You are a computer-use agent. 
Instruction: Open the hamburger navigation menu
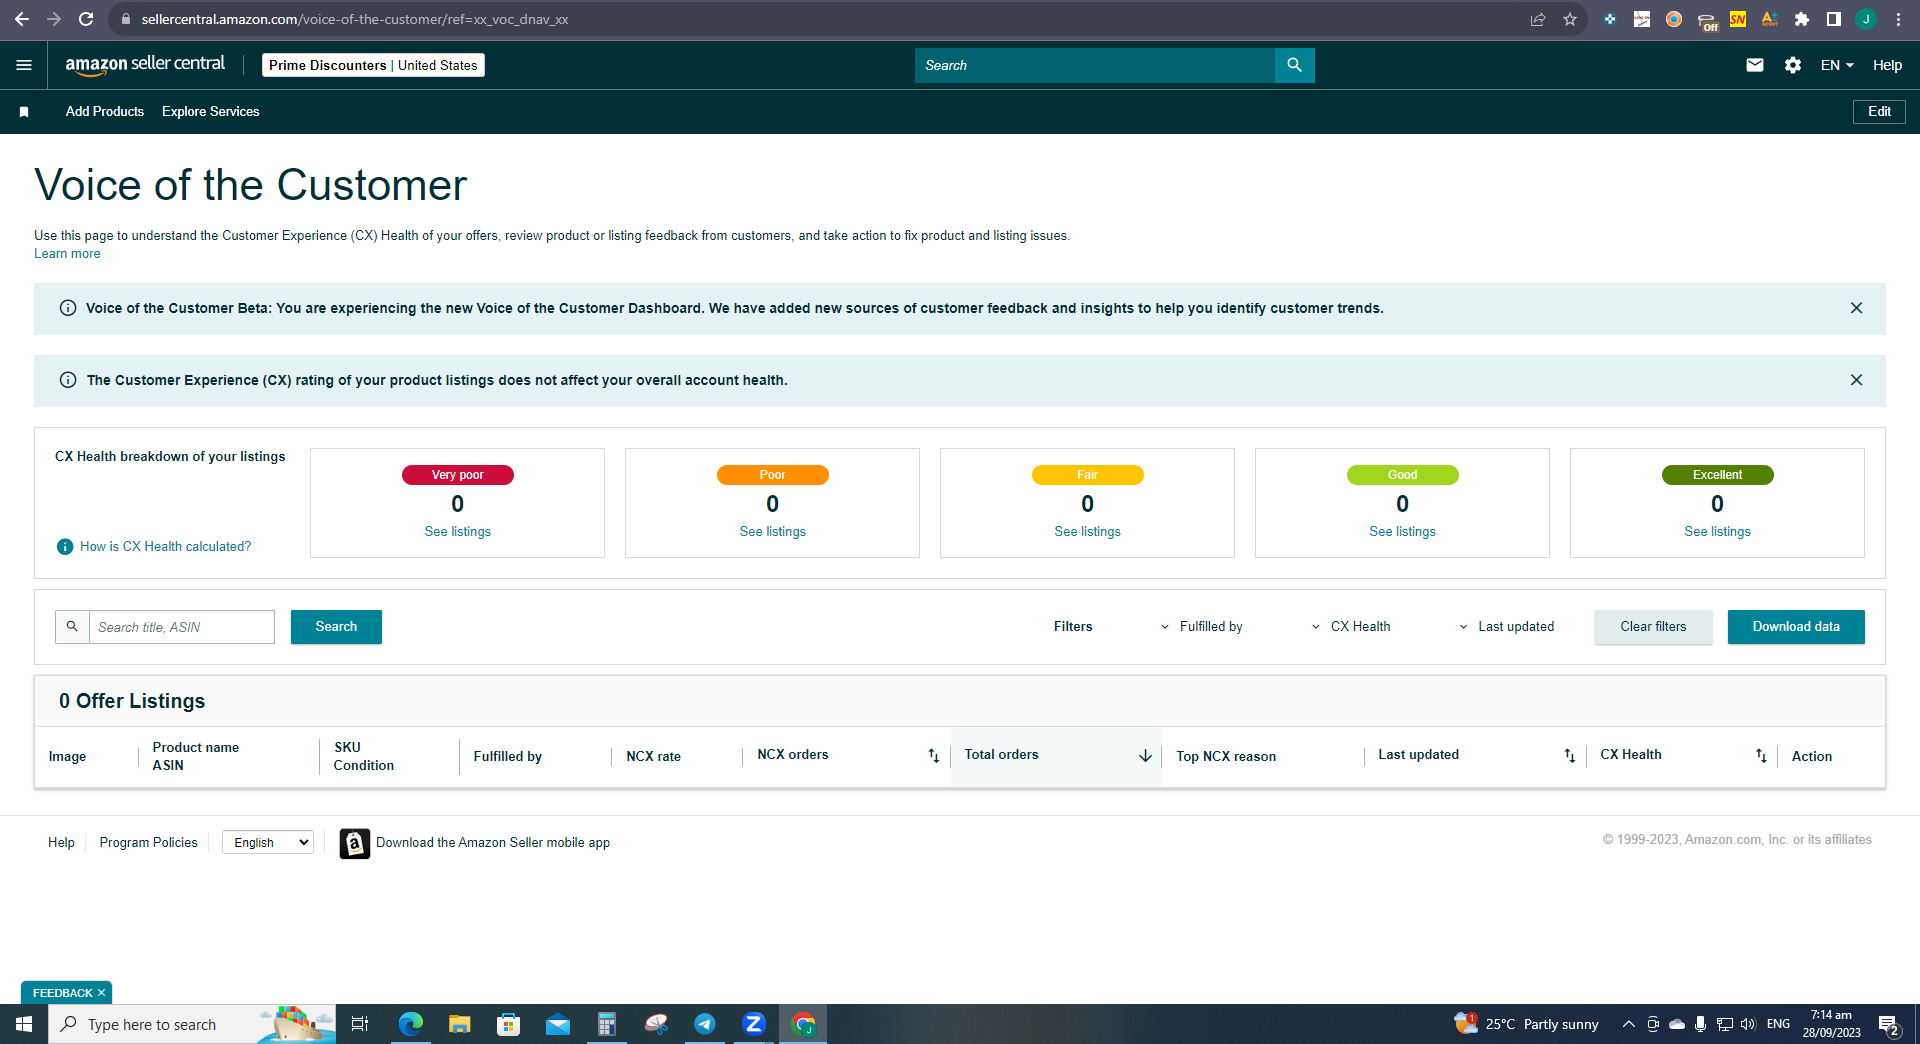click(24, 65)
